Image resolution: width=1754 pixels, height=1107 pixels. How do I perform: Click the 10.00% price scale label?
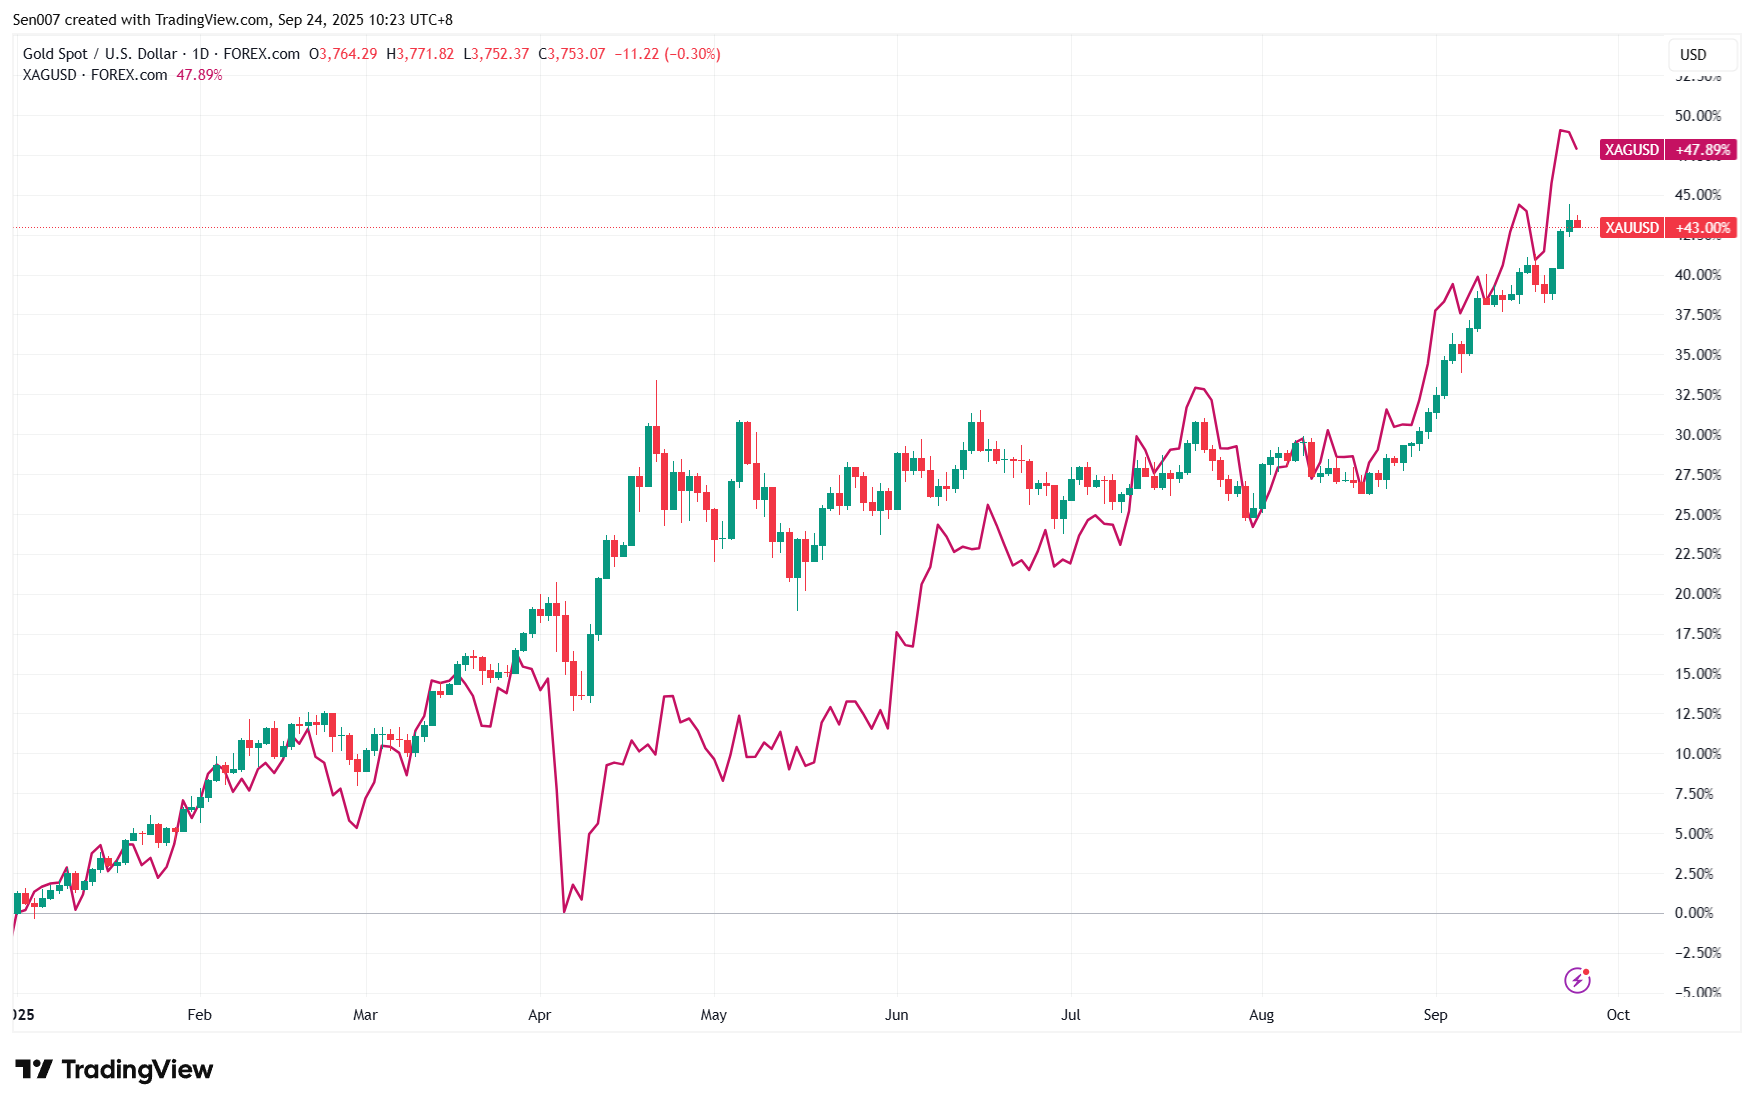[1698, 754]
